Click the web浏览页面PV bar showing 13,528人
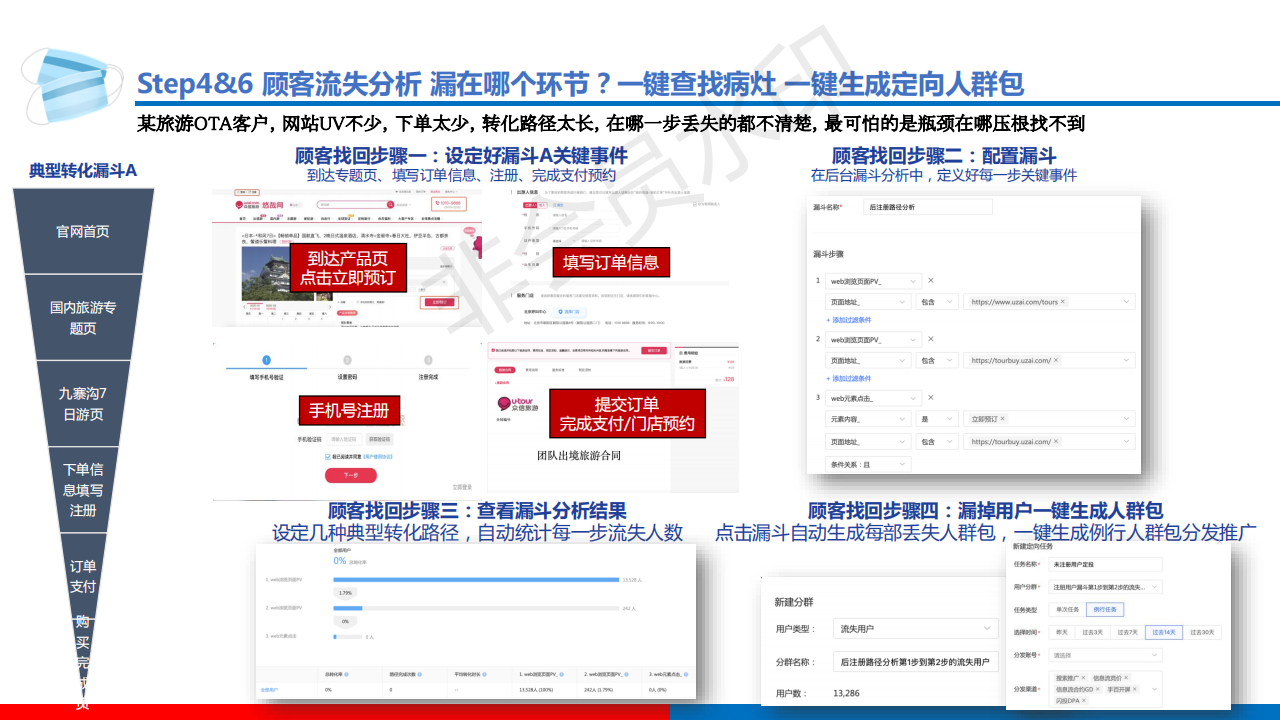Viewport: 1280px width, 720px height. click(476, 579)
